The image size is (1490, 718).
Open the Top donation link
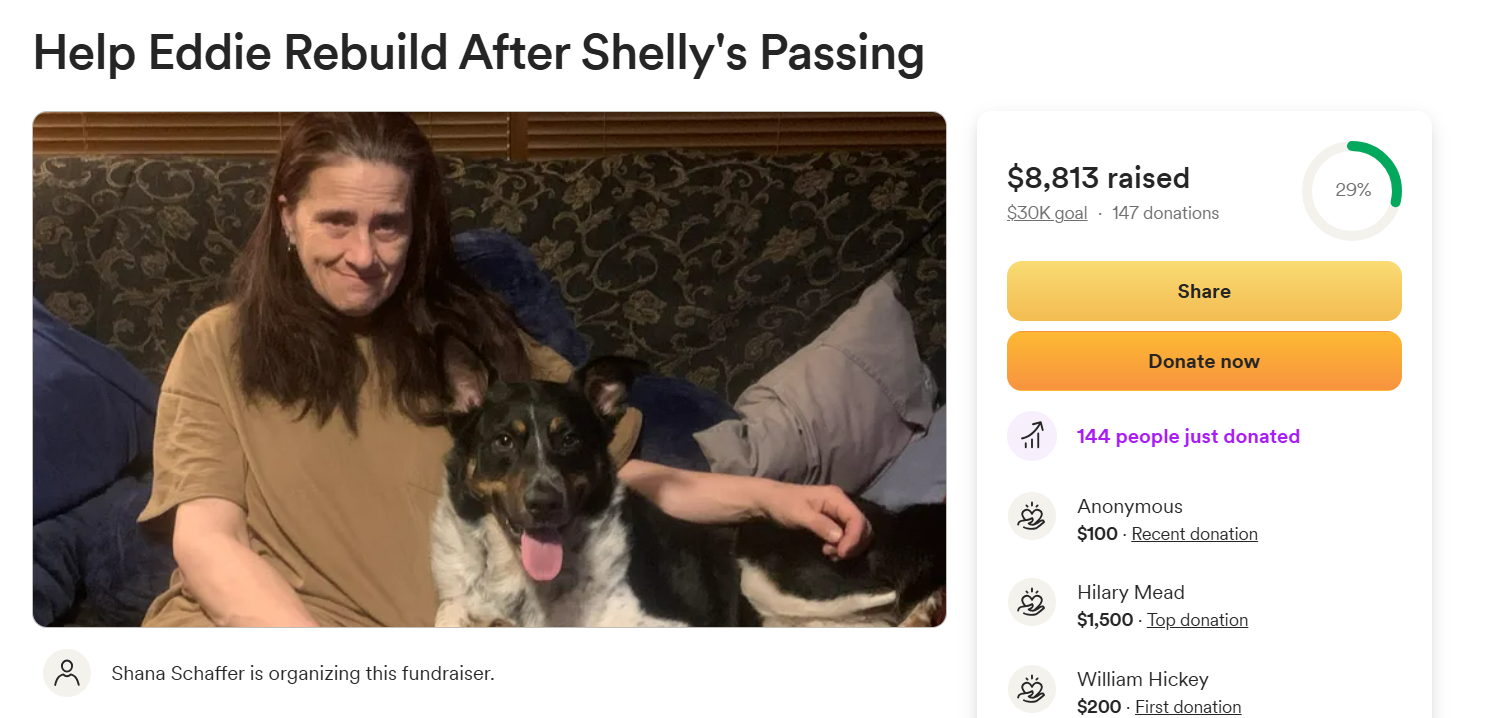[1197, 620]
